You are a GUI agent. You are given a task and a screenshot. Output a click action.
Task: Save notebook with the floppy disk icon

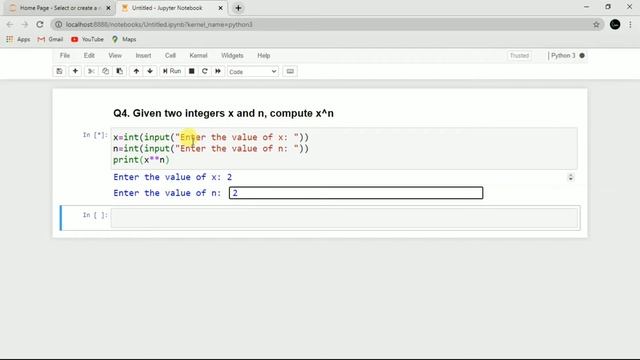tap(59, 71)
